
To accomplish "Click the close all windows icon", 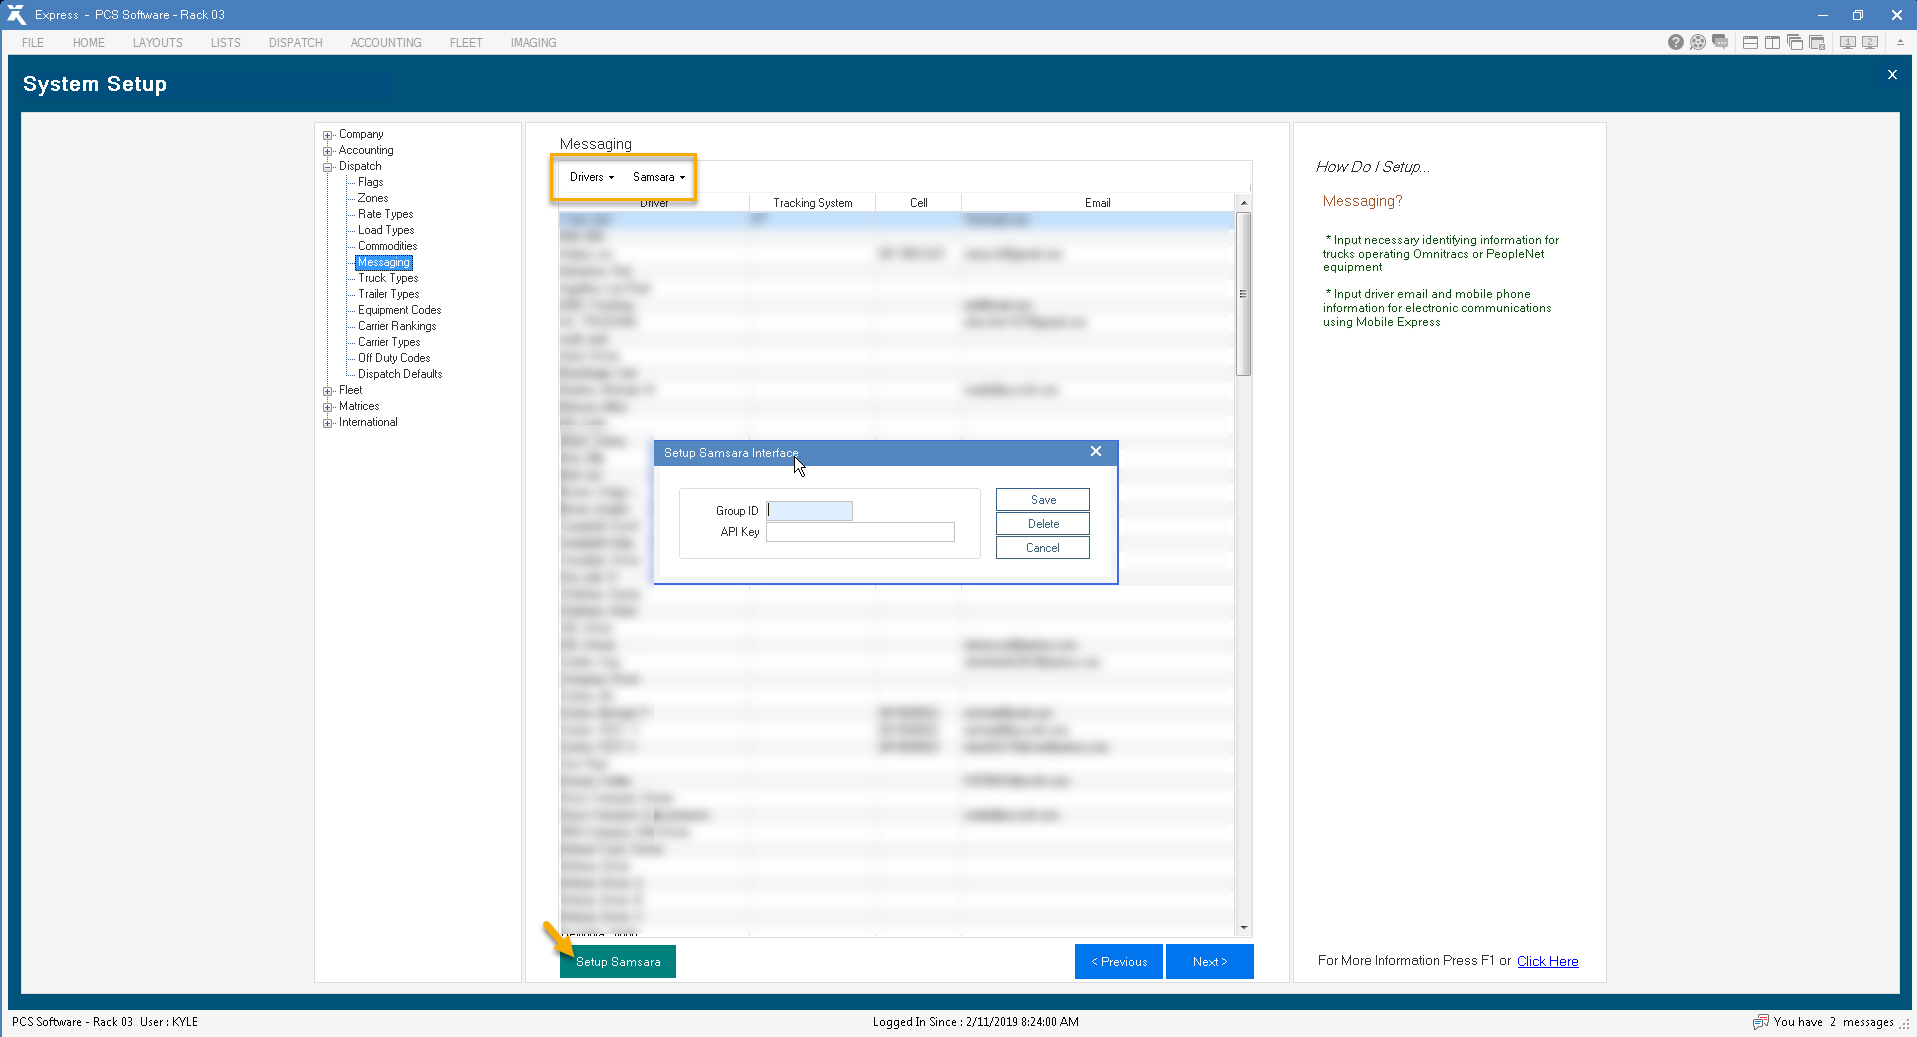I will [x=1817, y=42].
